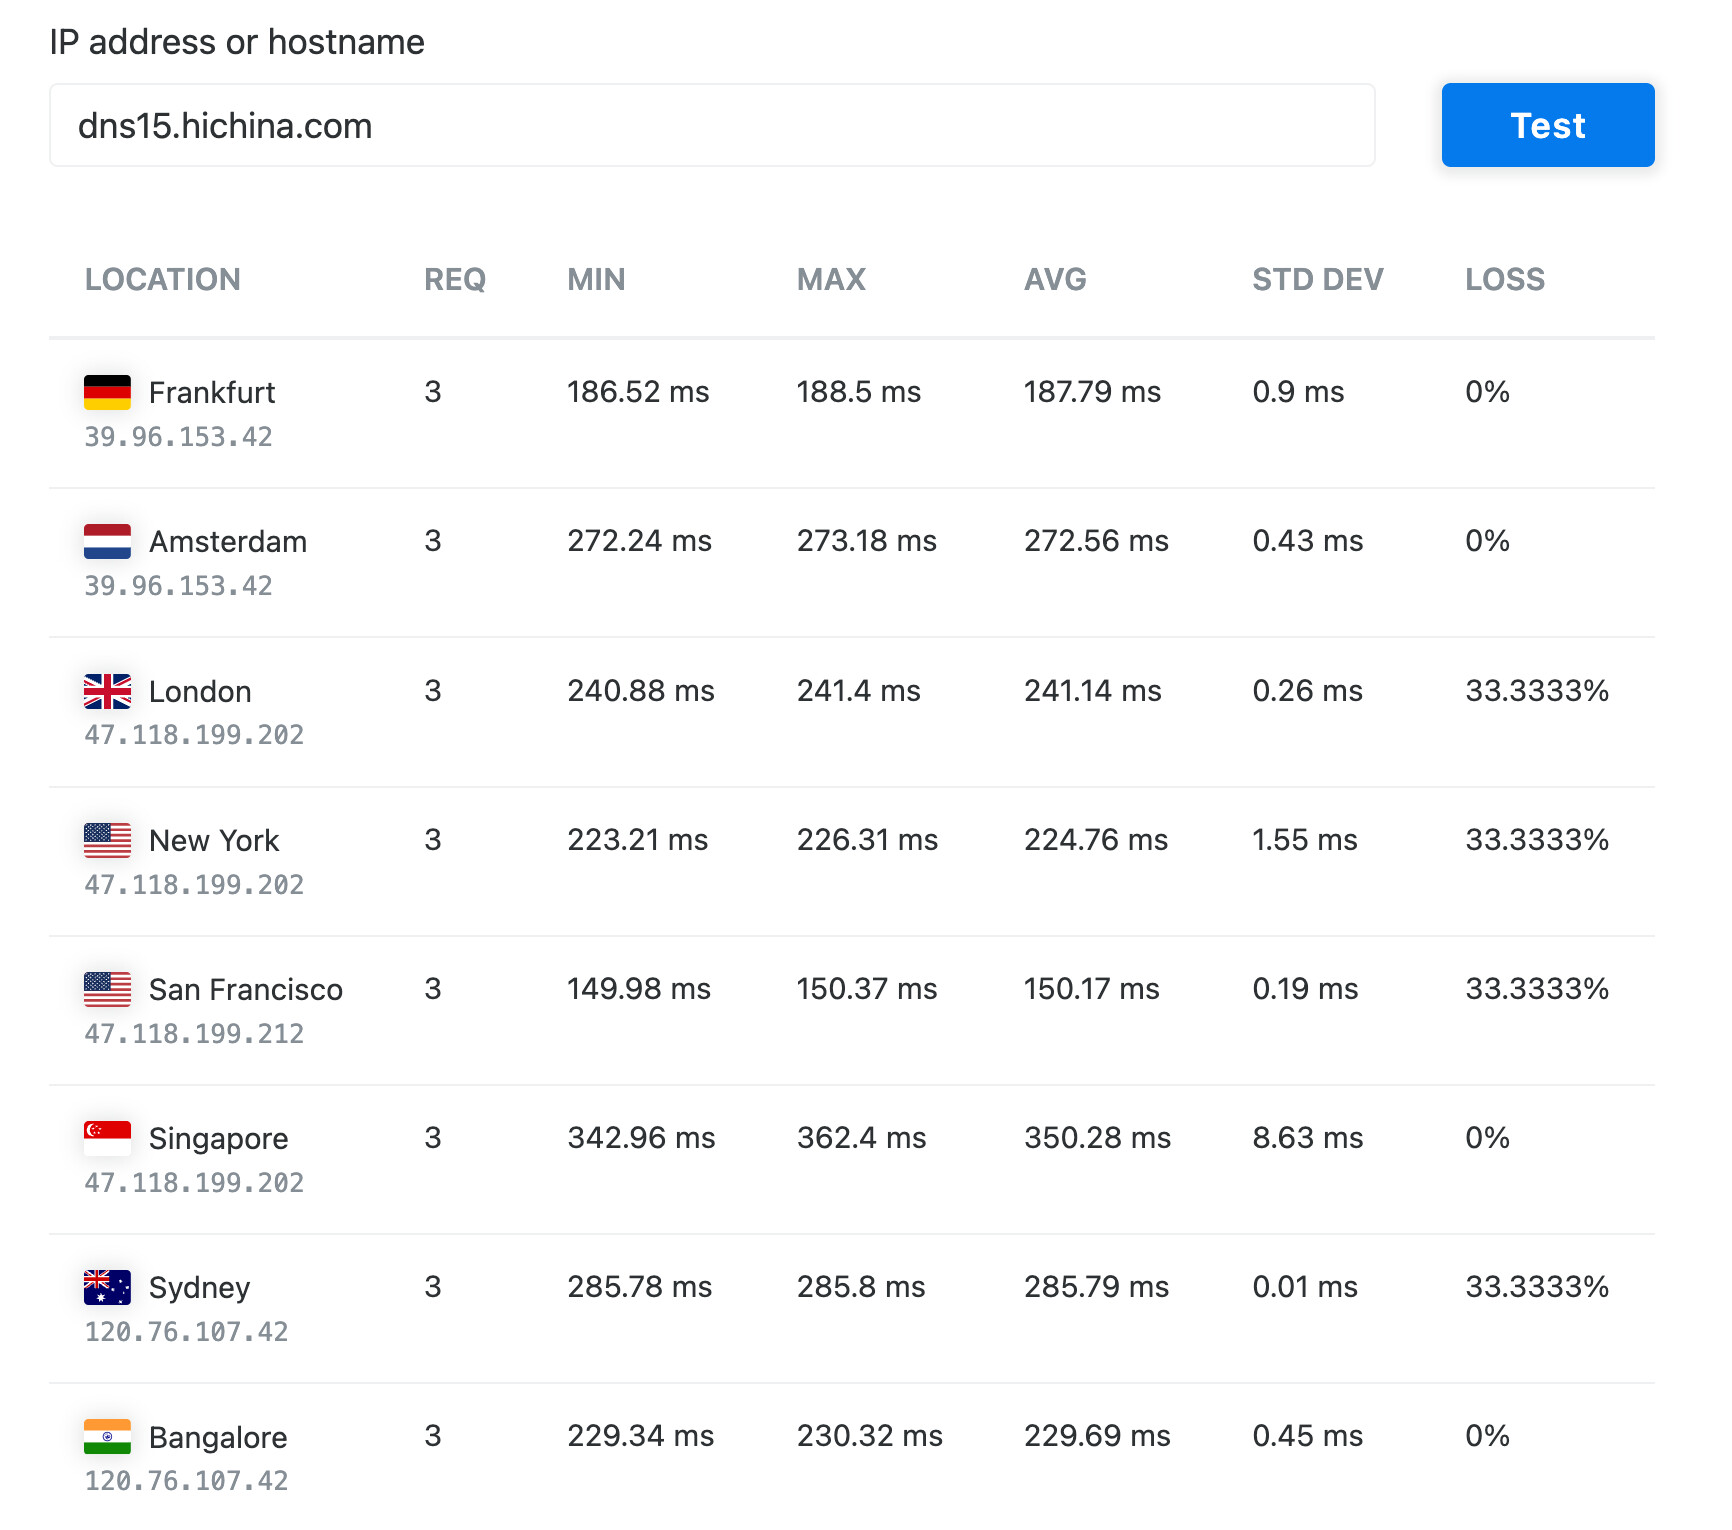Click the Sydney location name

coord(199,1288)
